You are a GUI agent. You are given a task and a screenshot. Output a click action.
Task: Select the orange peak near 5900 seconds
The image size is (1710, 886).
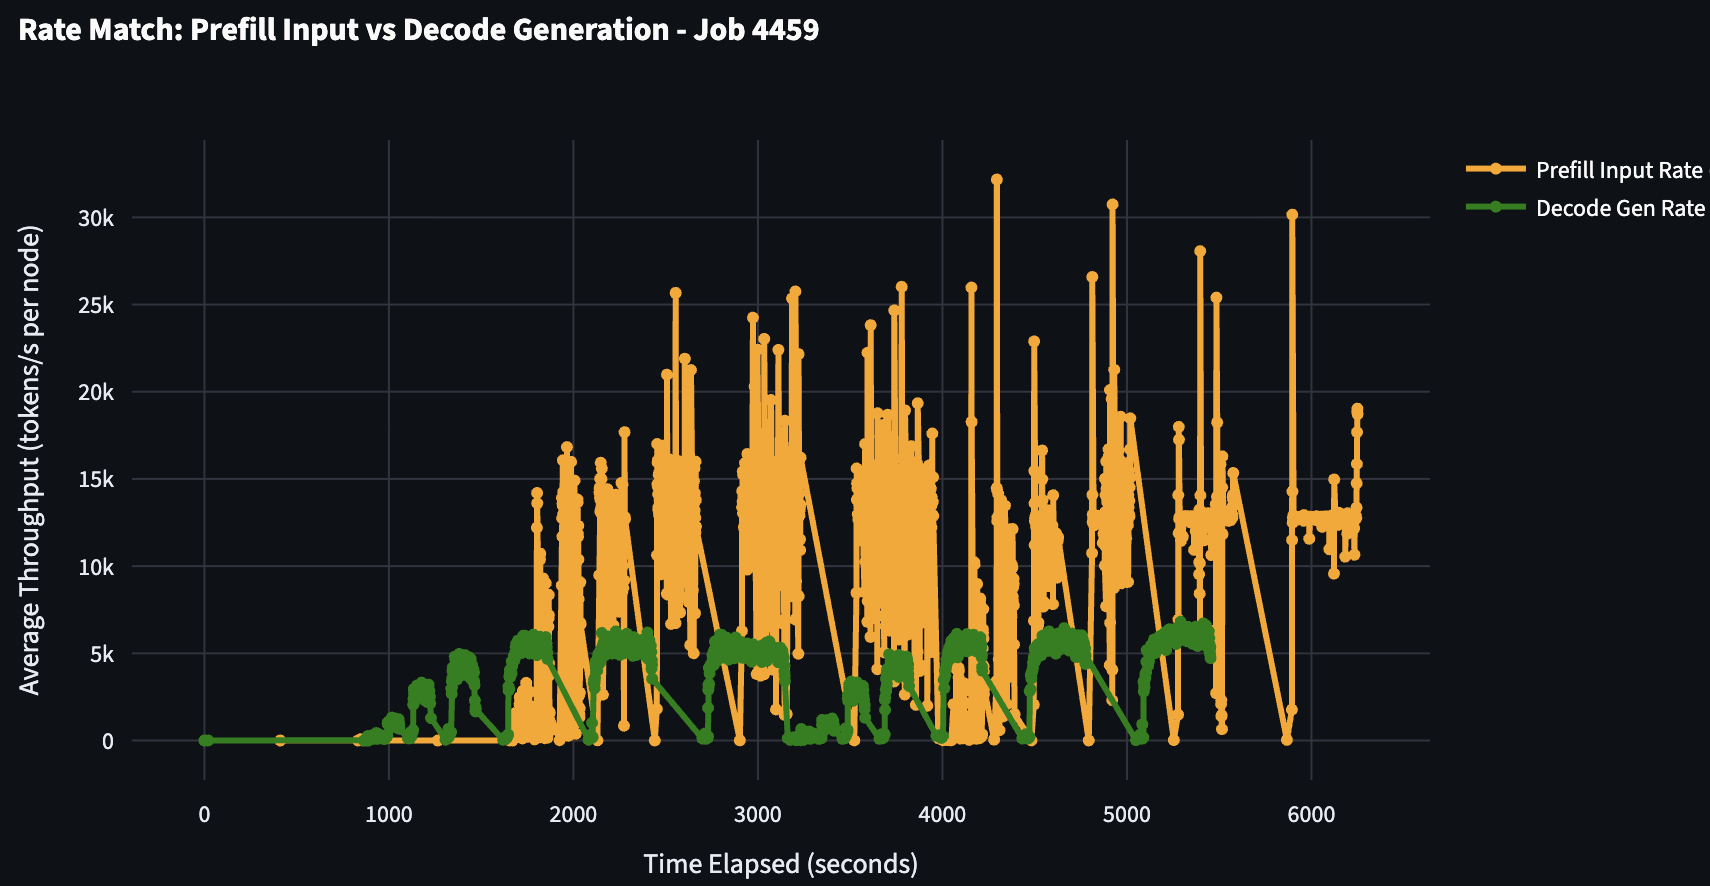[1292, 215]
